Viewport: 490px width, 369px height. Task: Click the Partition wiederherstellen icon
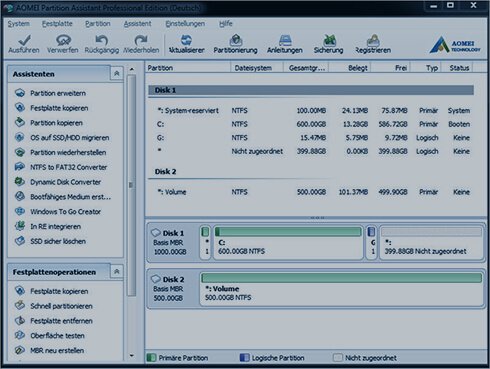tap(20, 152)
